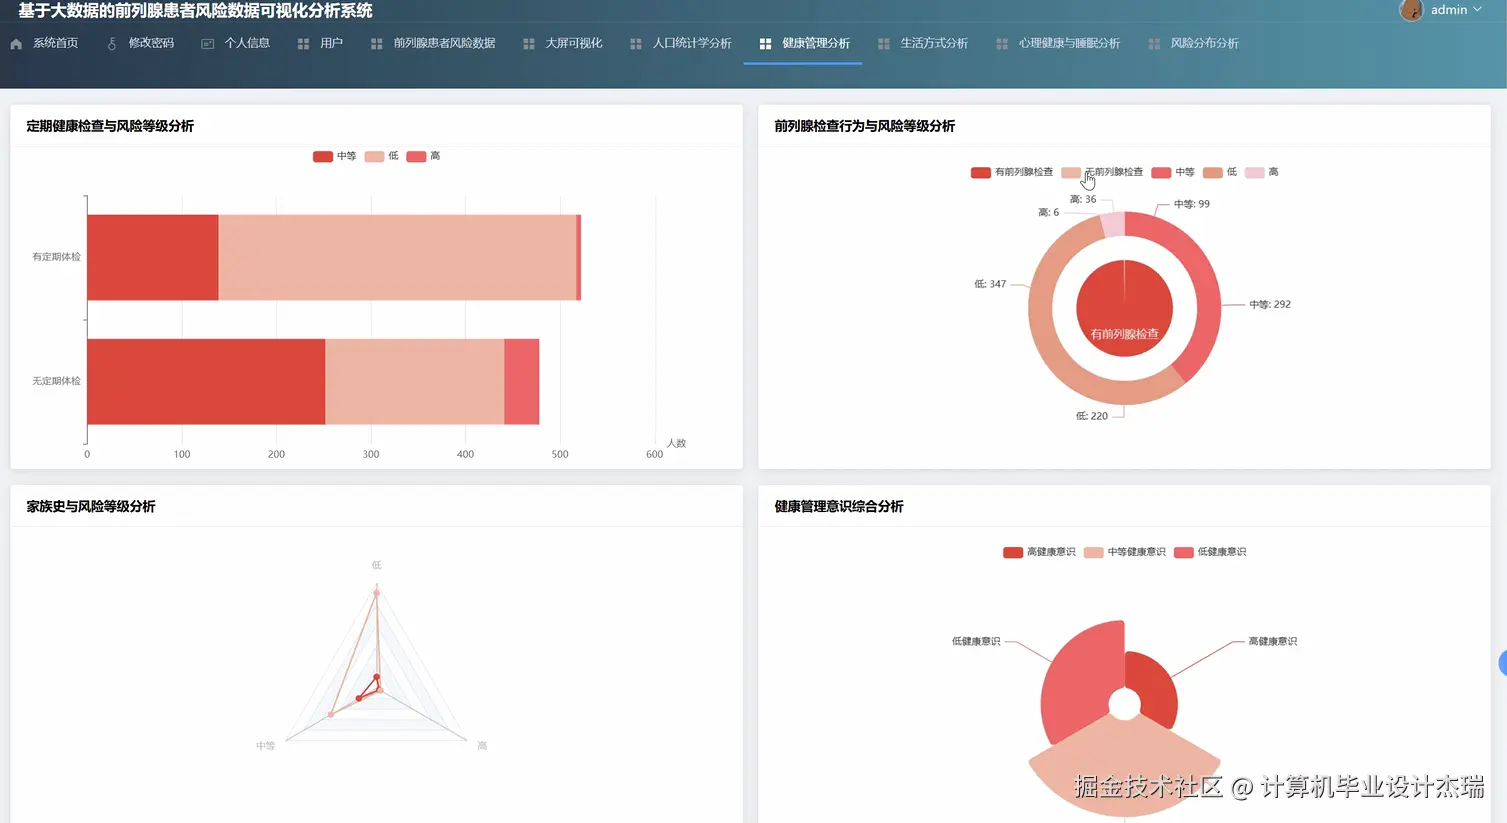Image resolution: width=1507 pixels, height=823 pixels.
Task: Click the radar chart's 中等 axis label
Action: click(265, 746)
